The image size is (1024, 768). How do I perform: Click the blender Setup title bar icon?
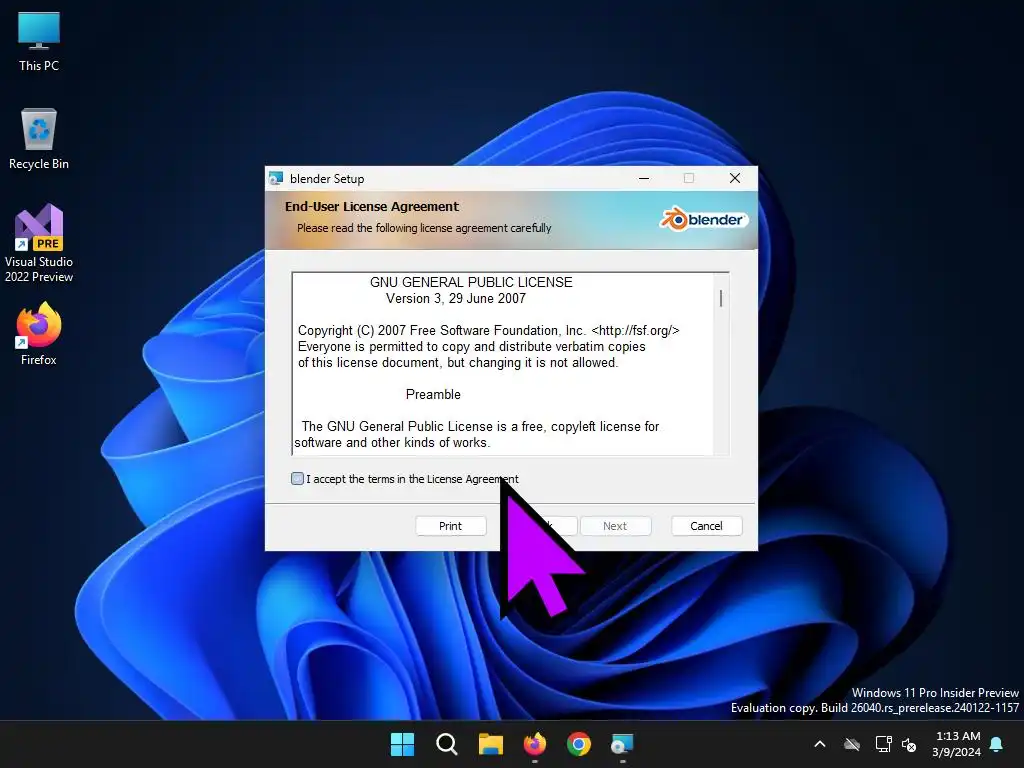[x=276, y=178]
